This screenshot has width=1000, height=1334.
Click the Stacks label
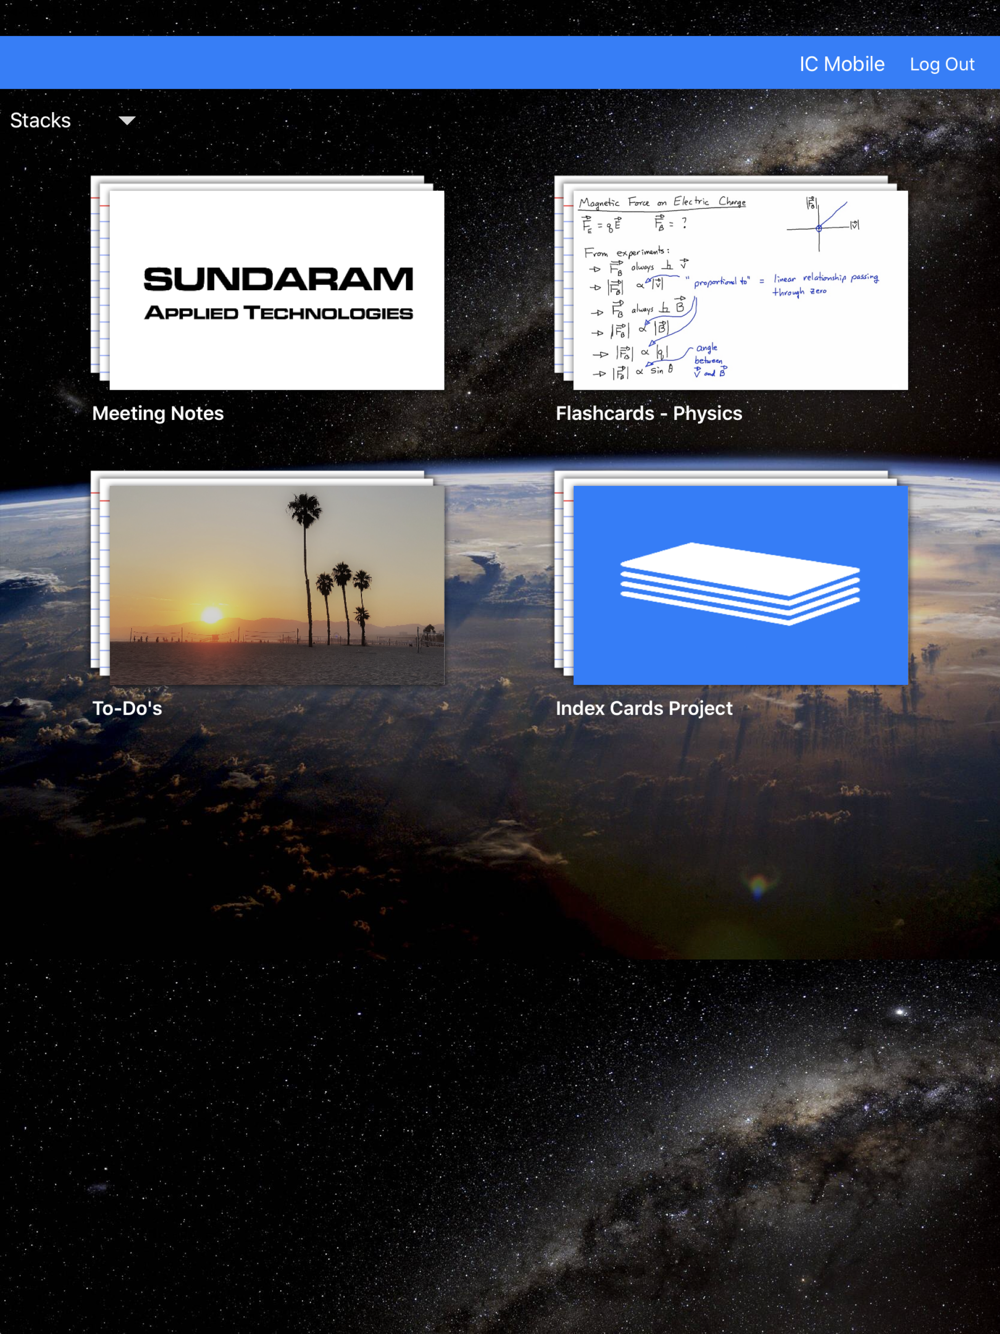click(x=40, y=121)
